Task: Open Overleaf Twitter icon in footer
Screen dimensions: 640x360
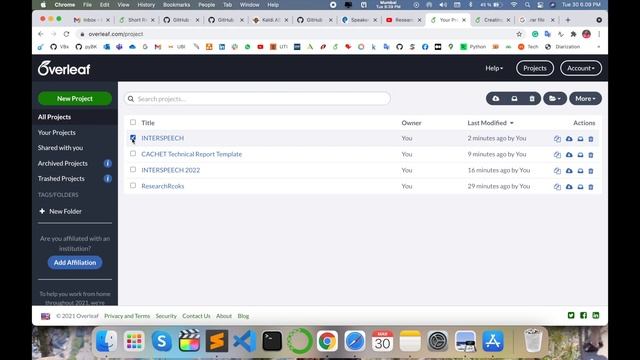Action: click(x=571, y=315)
